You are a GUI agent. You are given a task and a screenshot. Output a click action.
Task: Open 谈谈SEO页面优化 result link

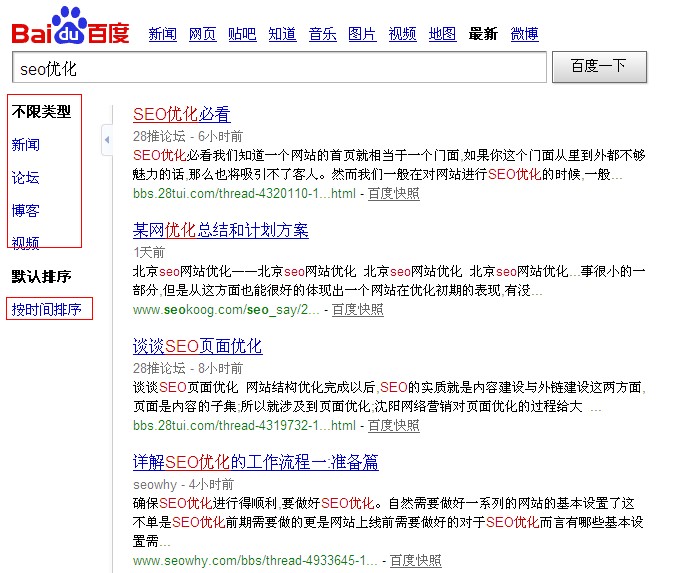coord(197,347)
